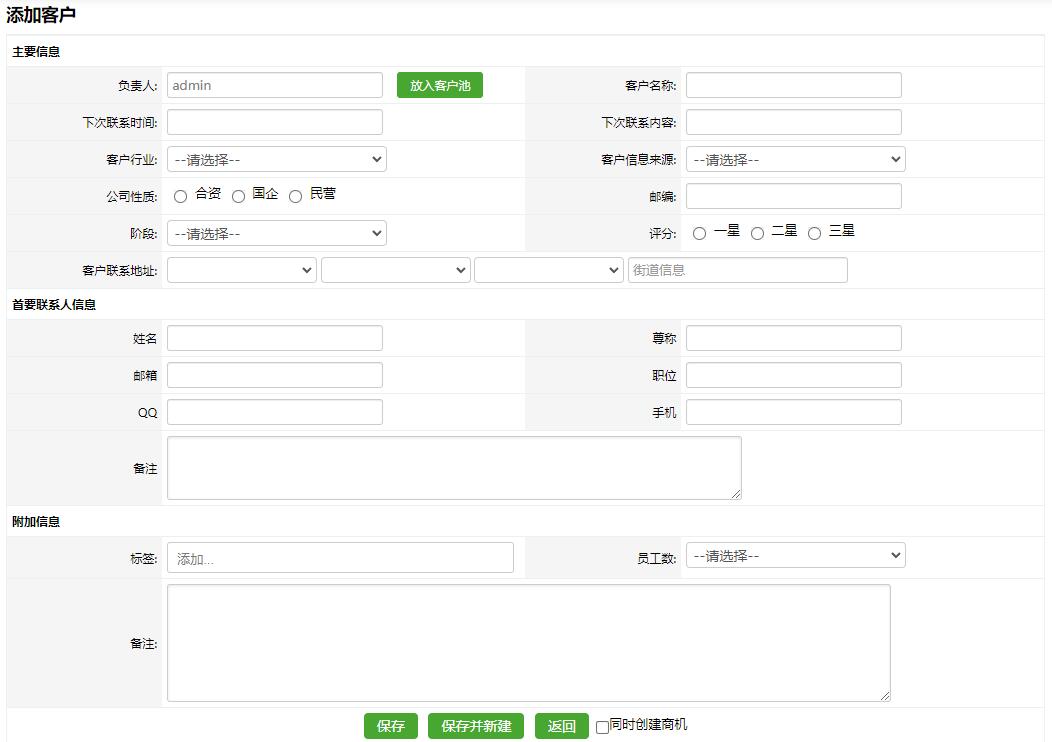The image size is (1052, 742).
Task: Open the 客户行业 dropdown
Action: pos(276,159)
